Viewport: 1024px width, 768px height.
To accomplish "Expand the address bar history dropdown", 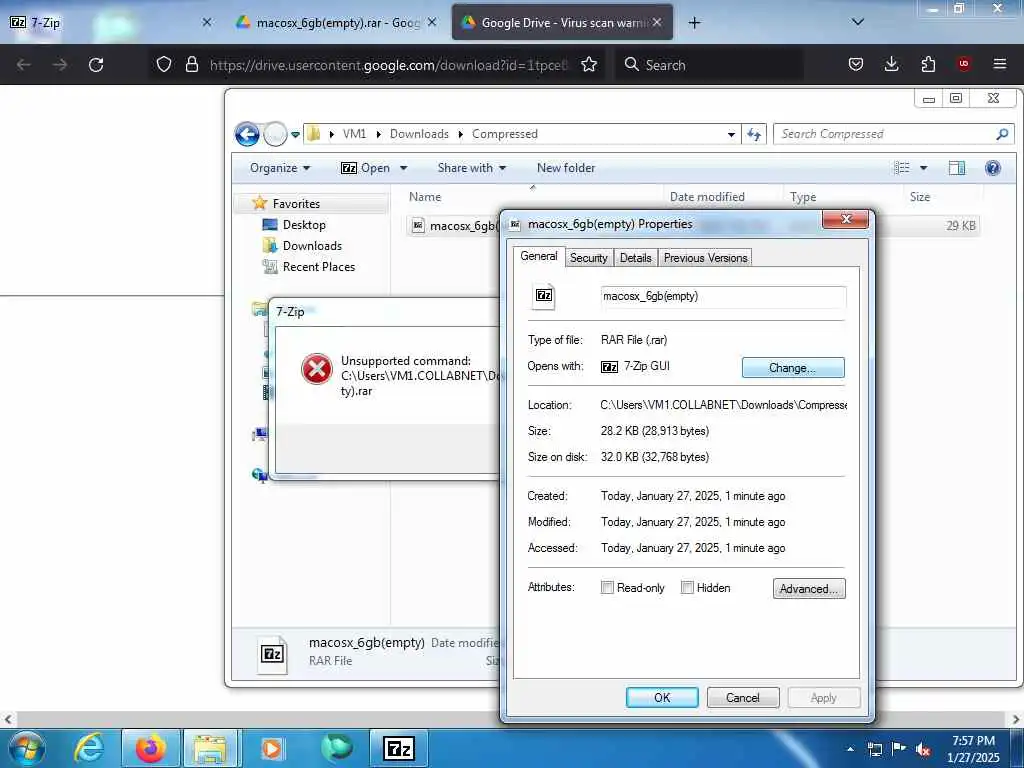I will tap(731, 135).
